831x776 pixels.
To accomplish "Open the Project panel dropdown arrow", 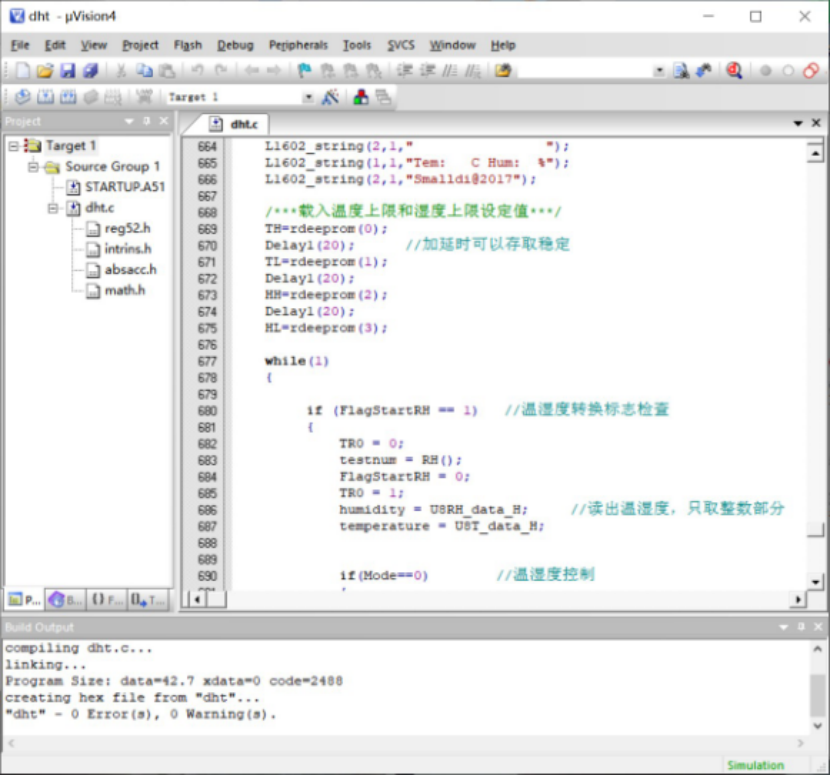I will click(129, 121).
